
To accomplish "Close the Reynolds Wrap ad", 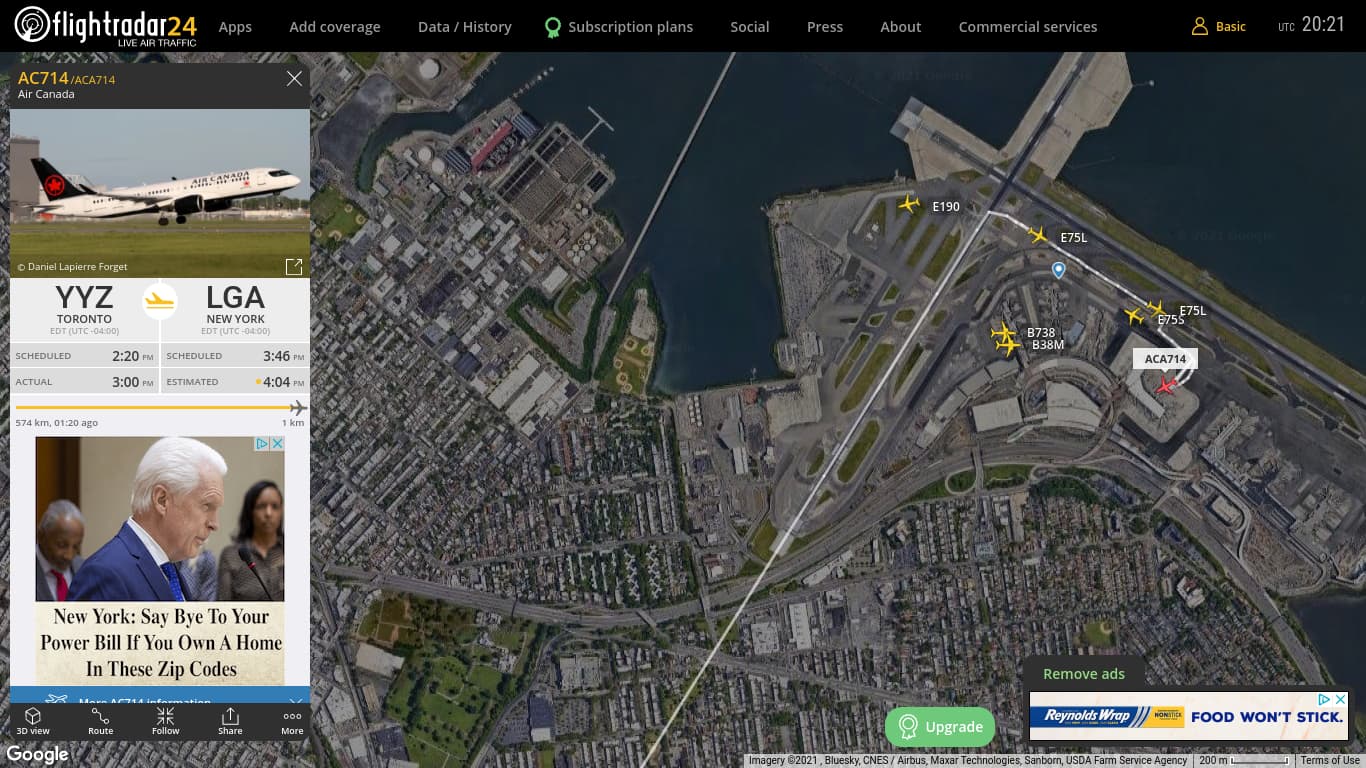I will click(1341, 699).
